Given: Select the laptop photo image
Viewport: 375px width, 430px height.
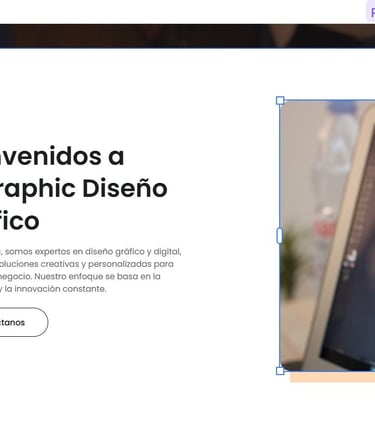Looking at the screenshot, I should pos(327,236).
